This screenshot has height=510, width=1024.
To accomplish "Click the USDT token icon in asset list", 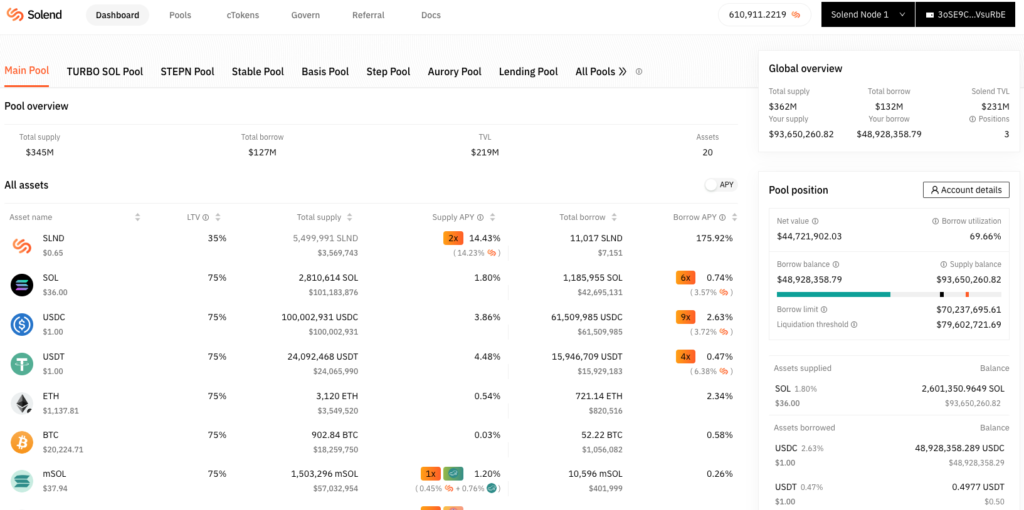I will click(x=22, y=364).
